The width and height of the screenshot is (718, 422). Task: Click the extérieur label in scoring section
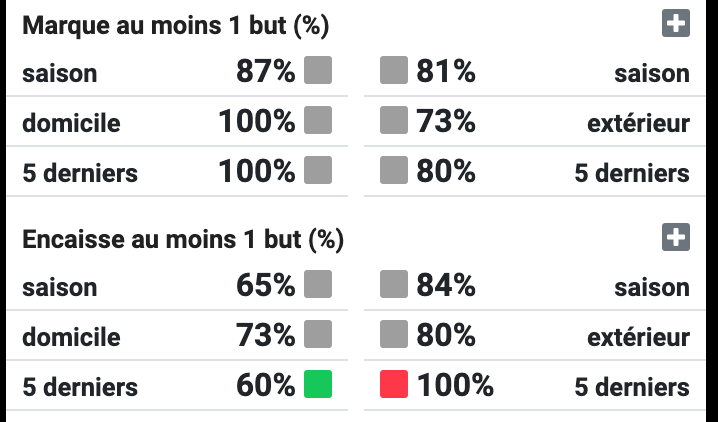pyautogui.click(x=638, y=123)
